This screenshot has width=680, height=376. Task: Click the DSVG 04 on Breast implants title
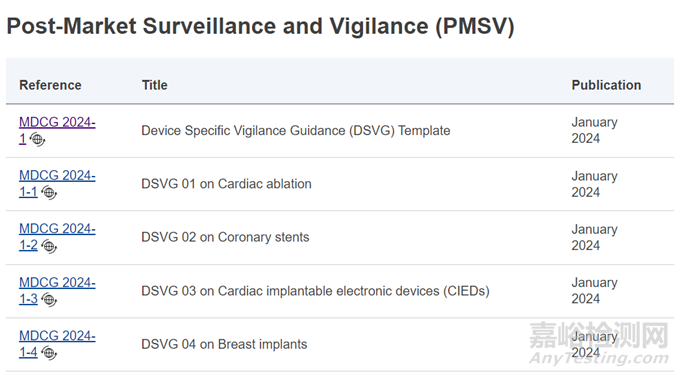[224, 344]
